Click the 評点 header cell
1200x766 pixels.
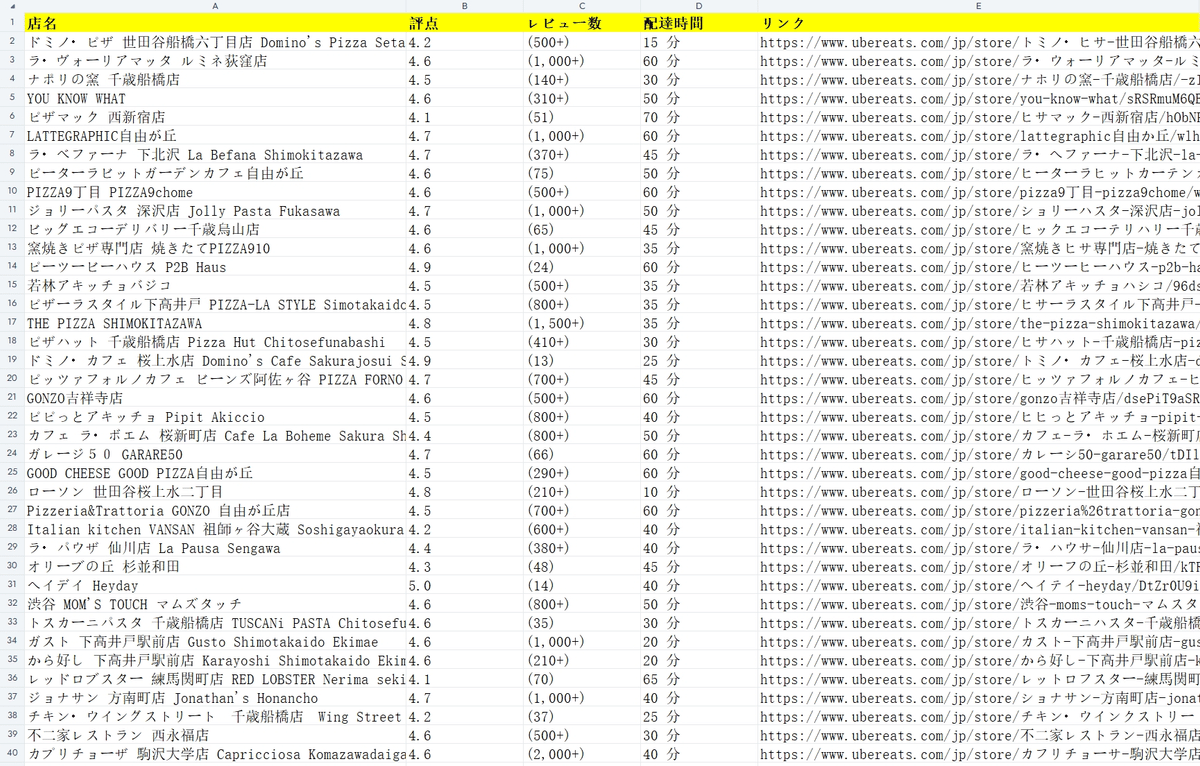465,23
